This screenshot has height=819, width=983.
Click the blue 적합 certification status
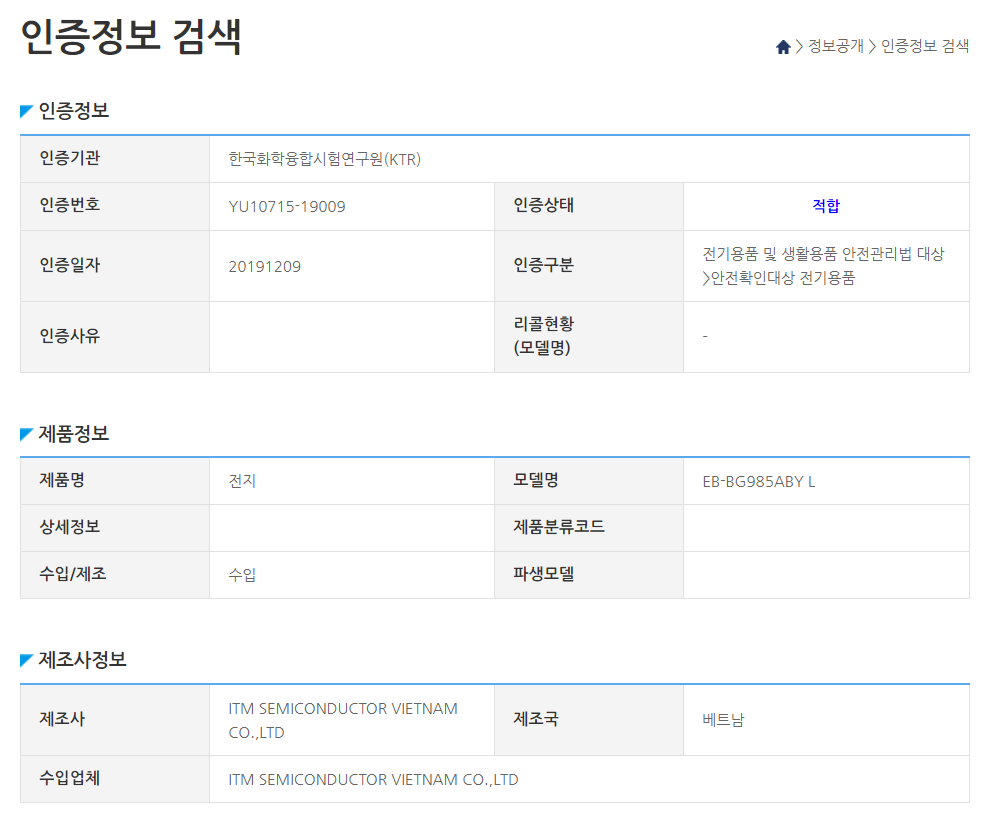825,206
